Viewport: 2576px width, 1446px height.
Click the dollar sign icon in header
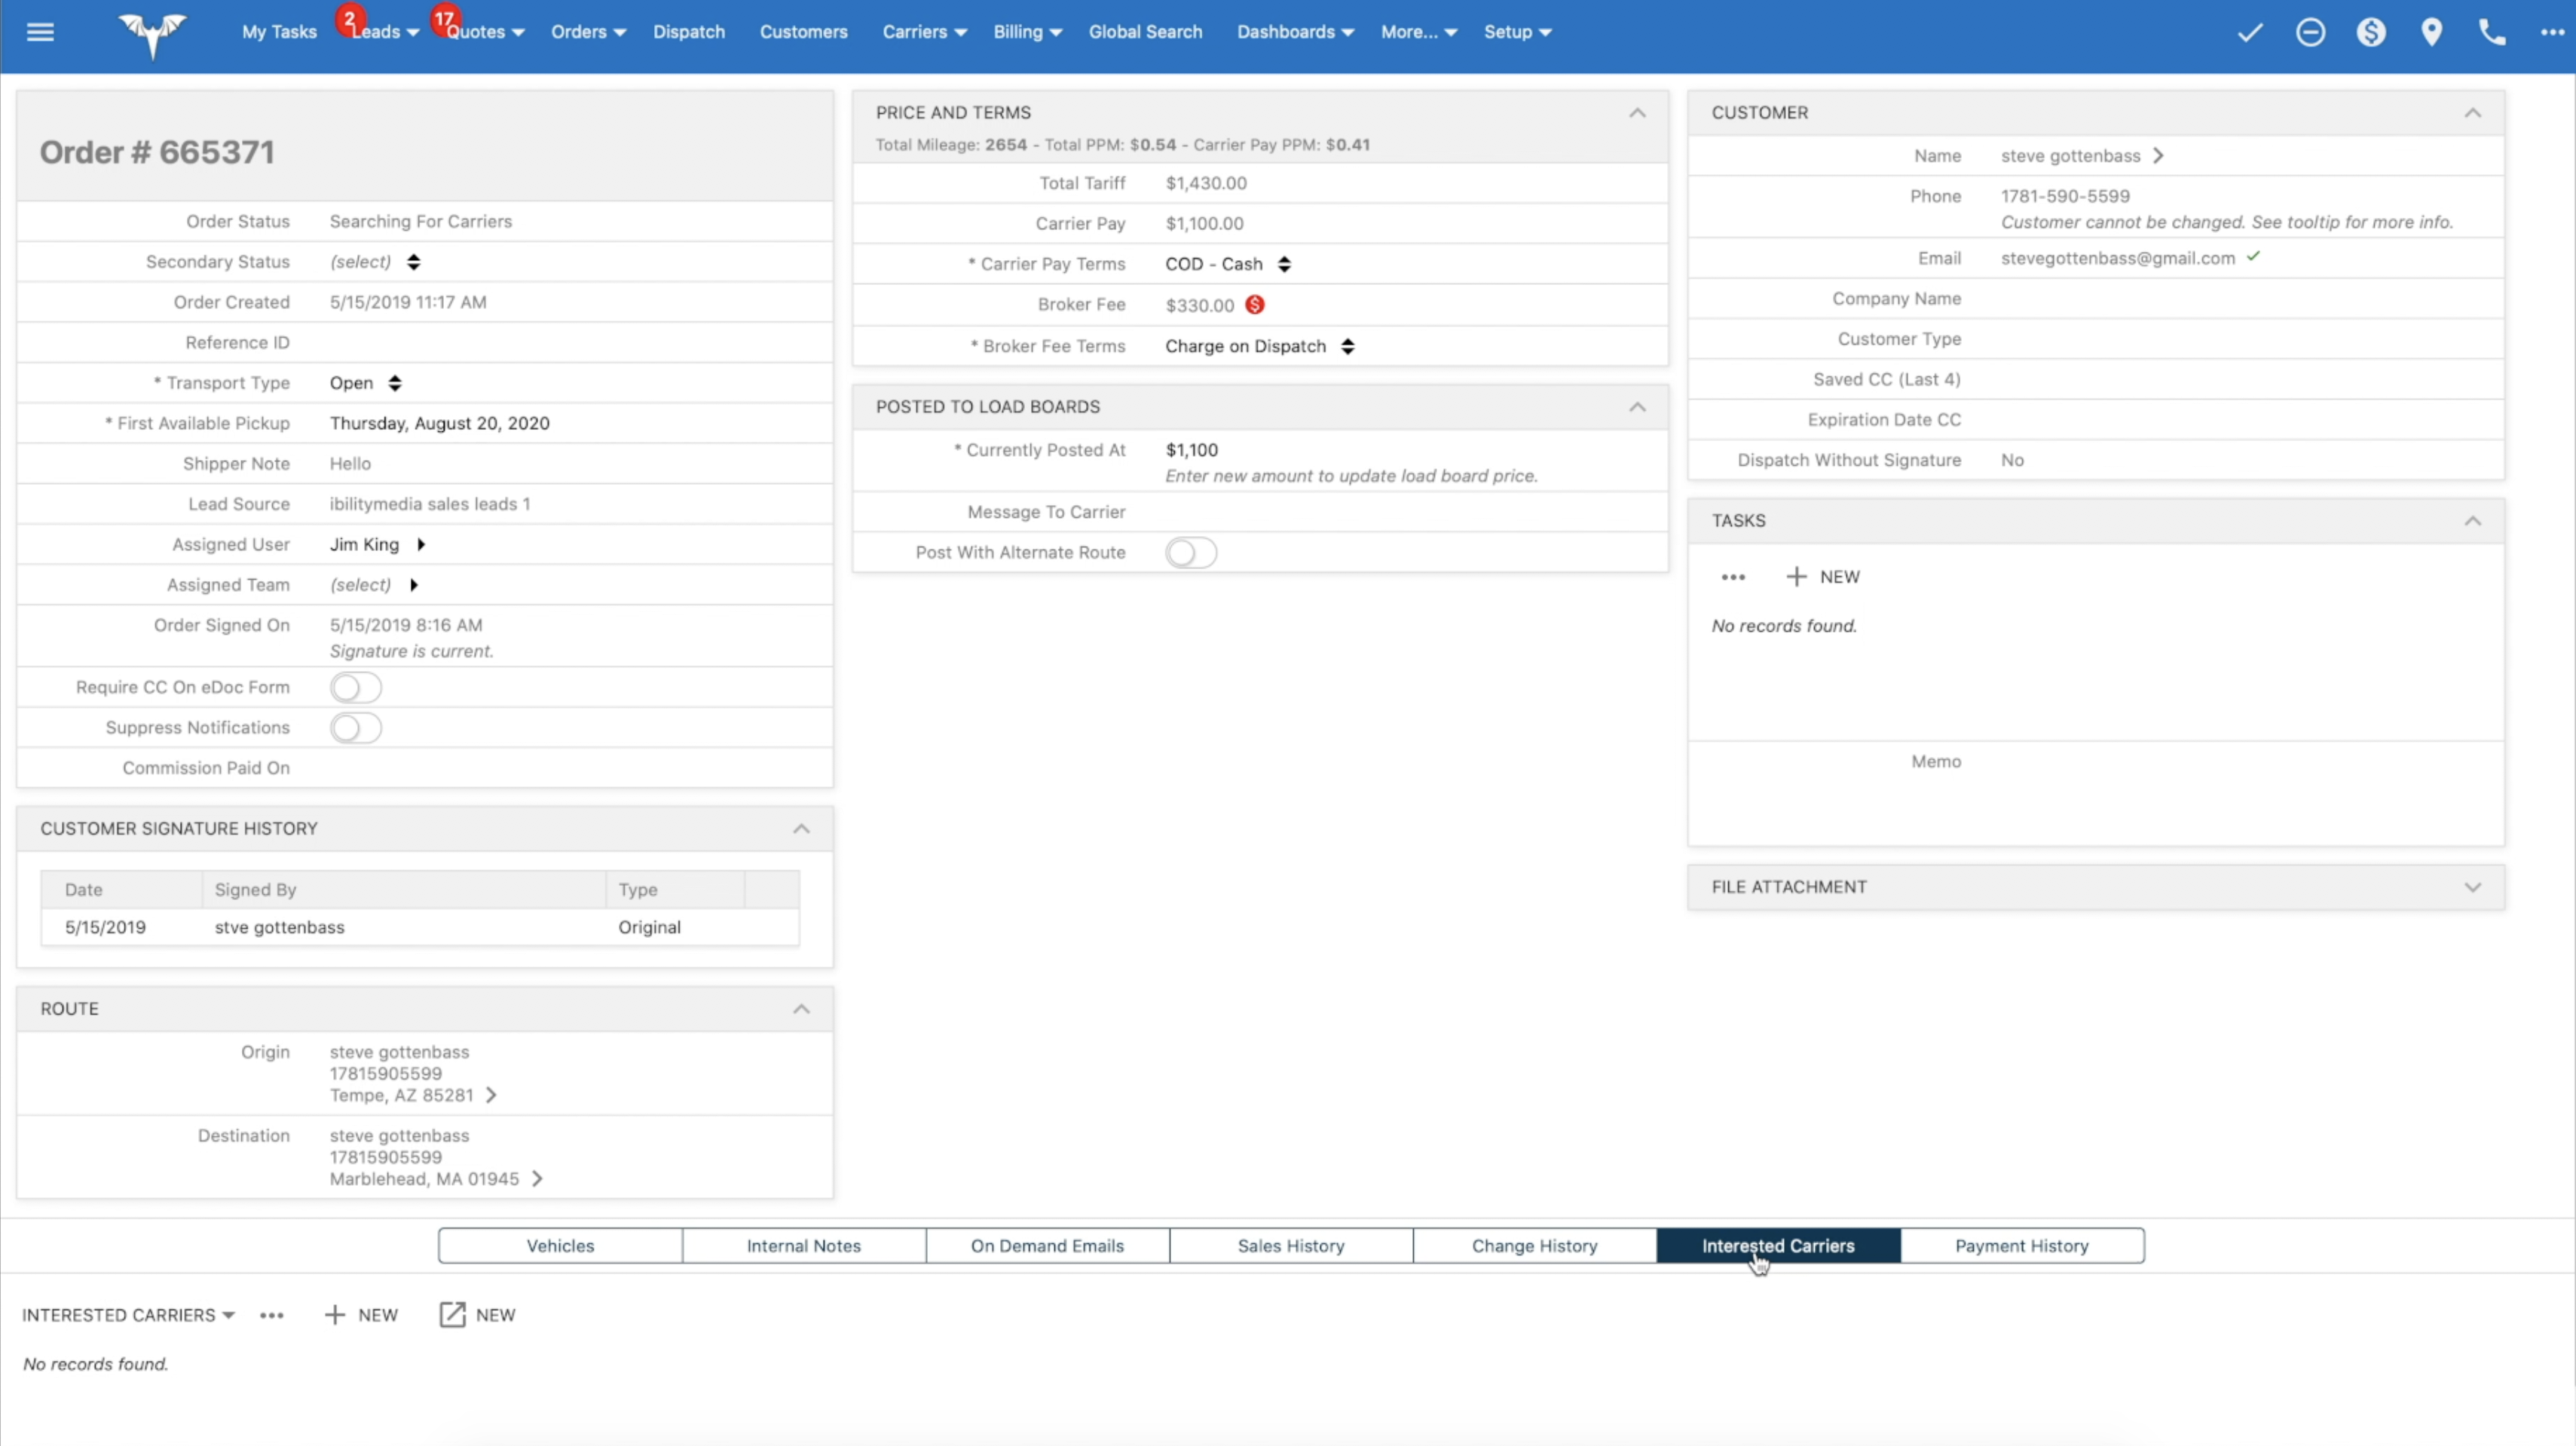click(2371, 32)
